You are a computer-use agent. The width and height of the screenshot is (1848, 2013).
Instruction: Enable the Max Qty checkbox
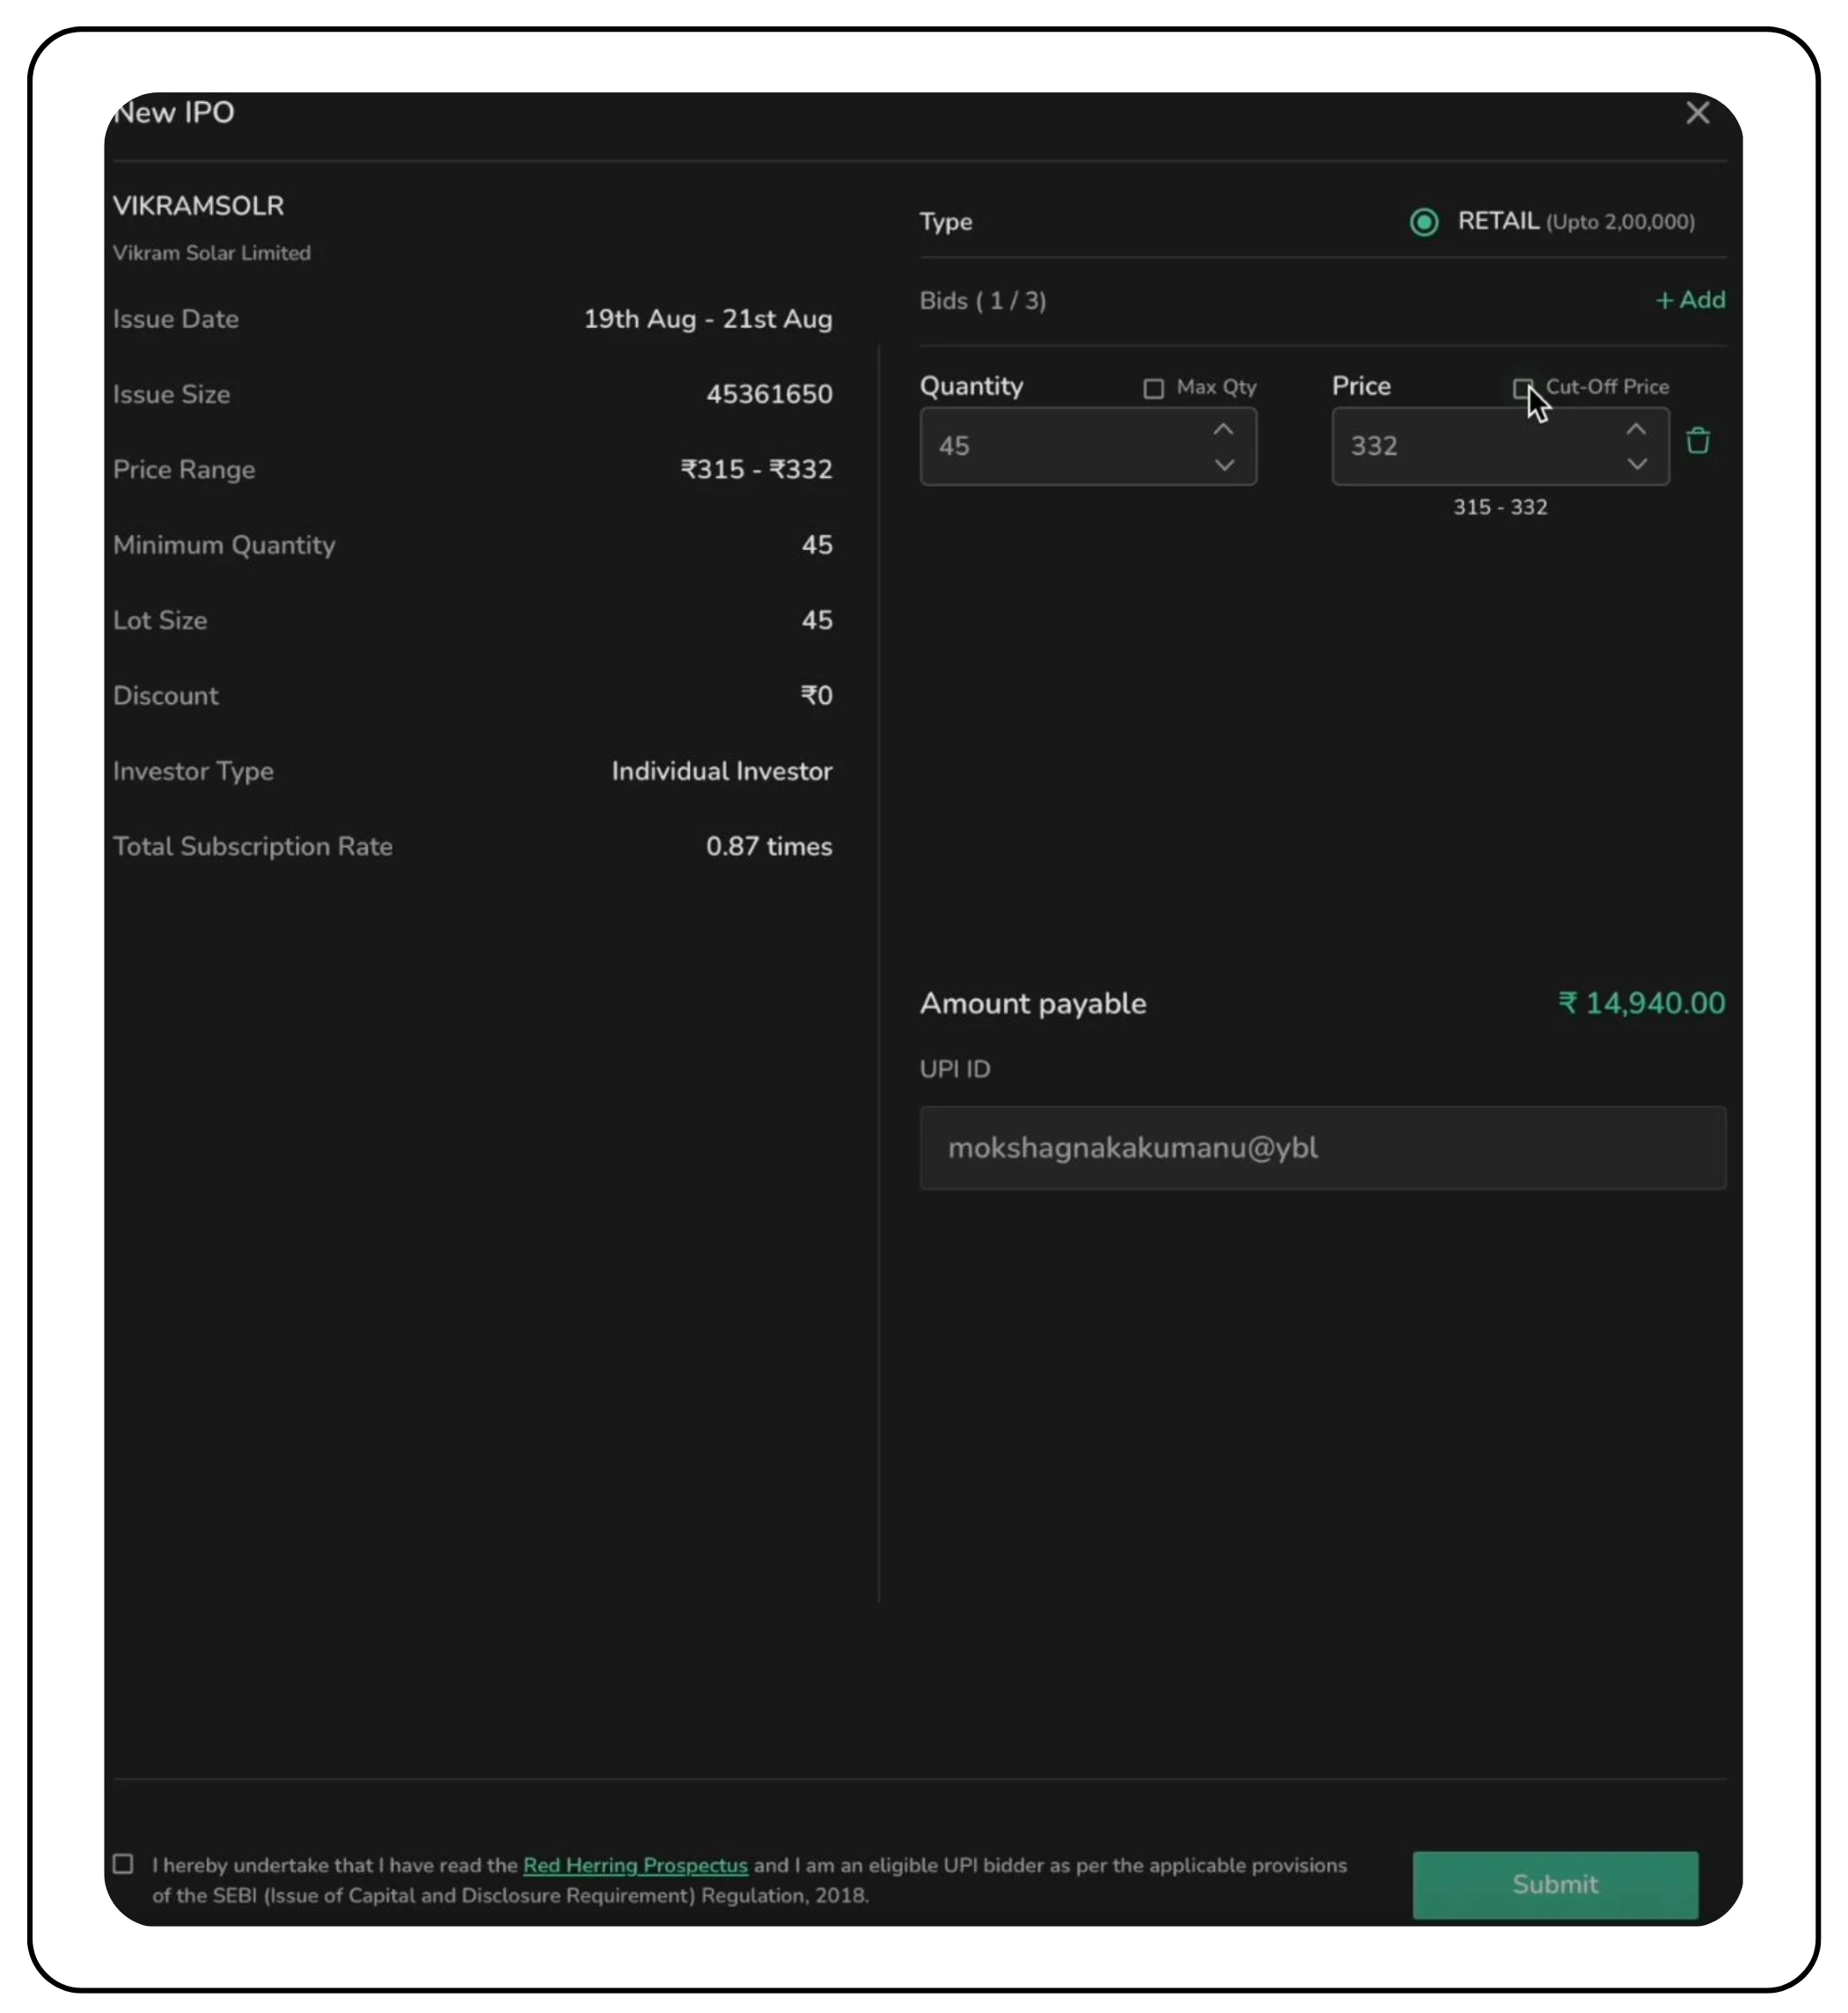[x=1153, y=388]
